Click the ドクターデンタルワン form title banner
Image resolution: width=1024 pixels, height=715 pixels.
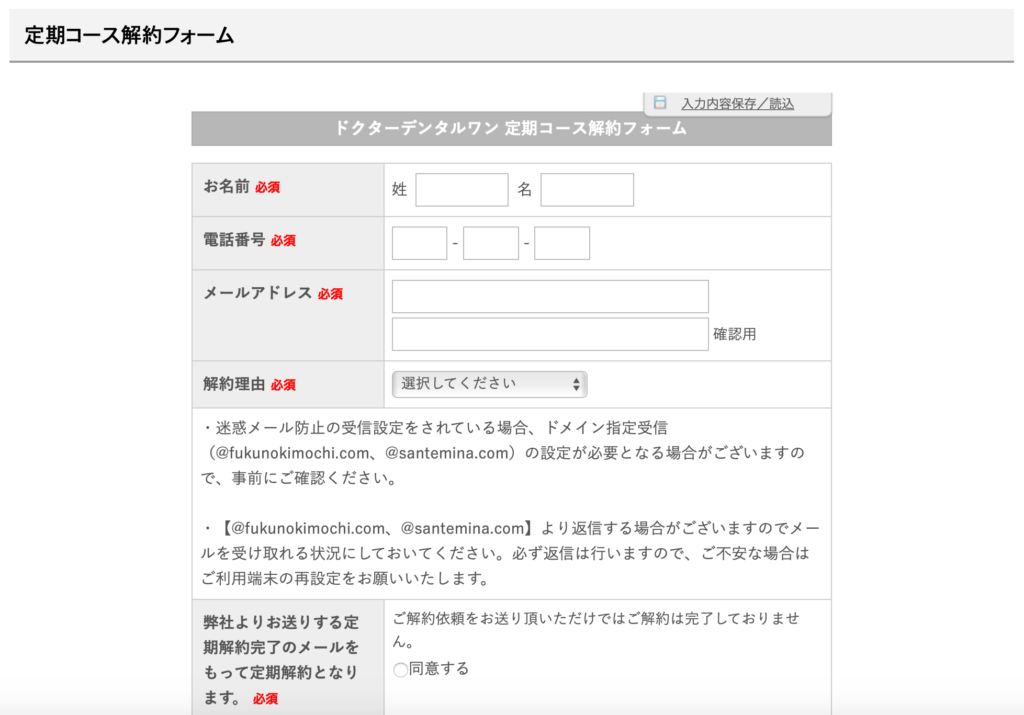point(511,128)
